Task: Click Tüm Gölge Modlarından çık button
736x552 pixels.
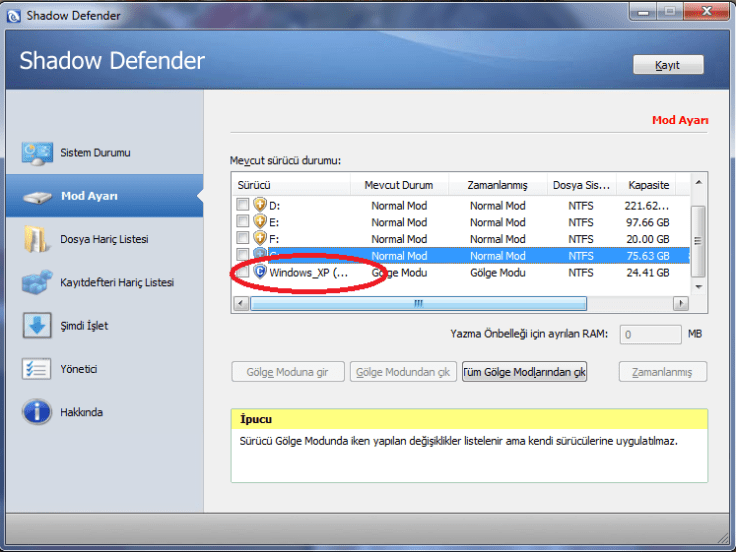Action: pos(524,372)
